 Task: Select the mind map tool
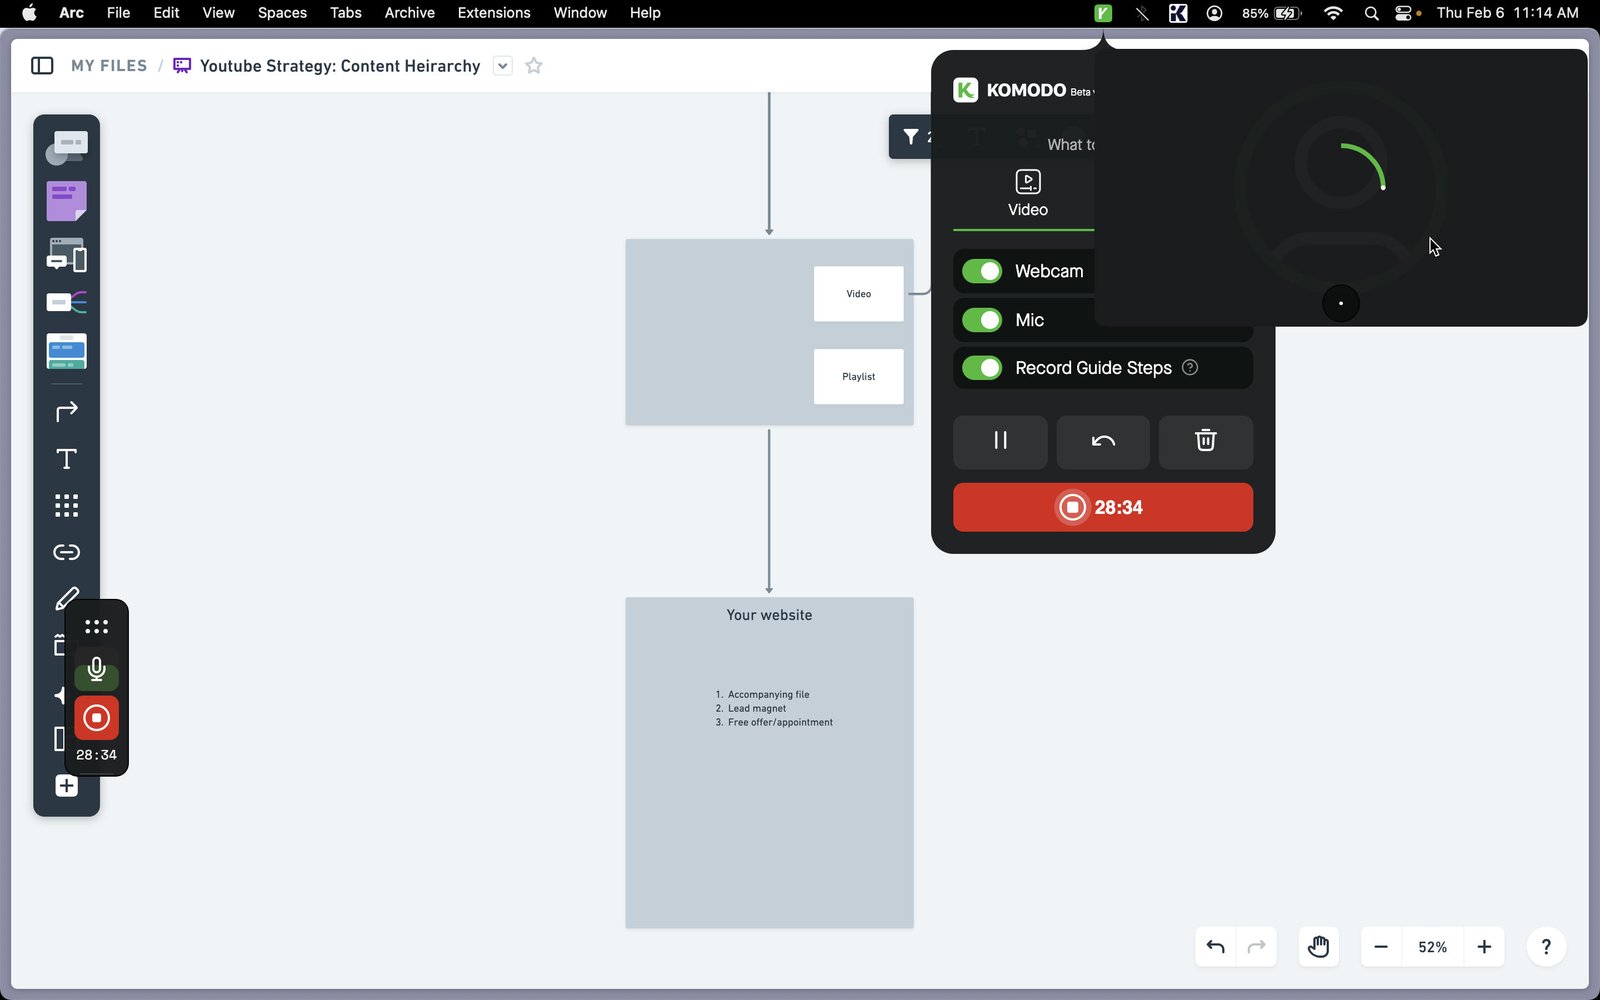pyautogui.click(x=66, y=302)
